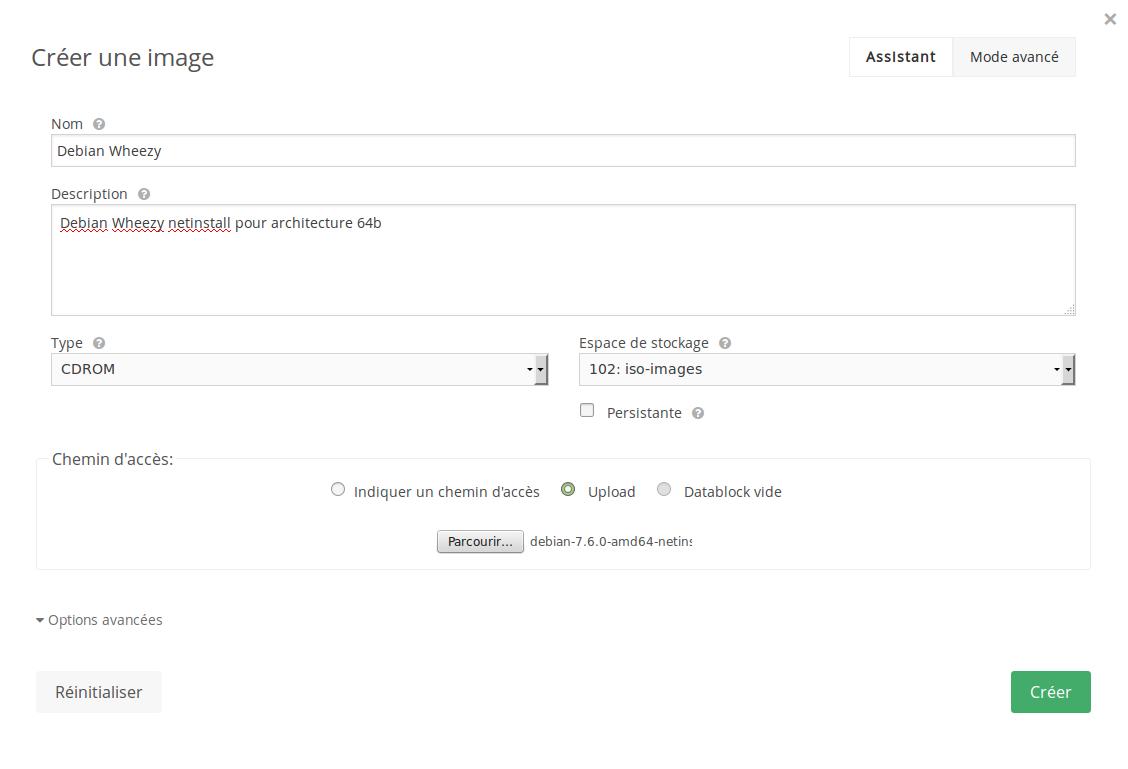
Task: Switch to the Mode avancé tab
Action: click(x=1014, y=57)
